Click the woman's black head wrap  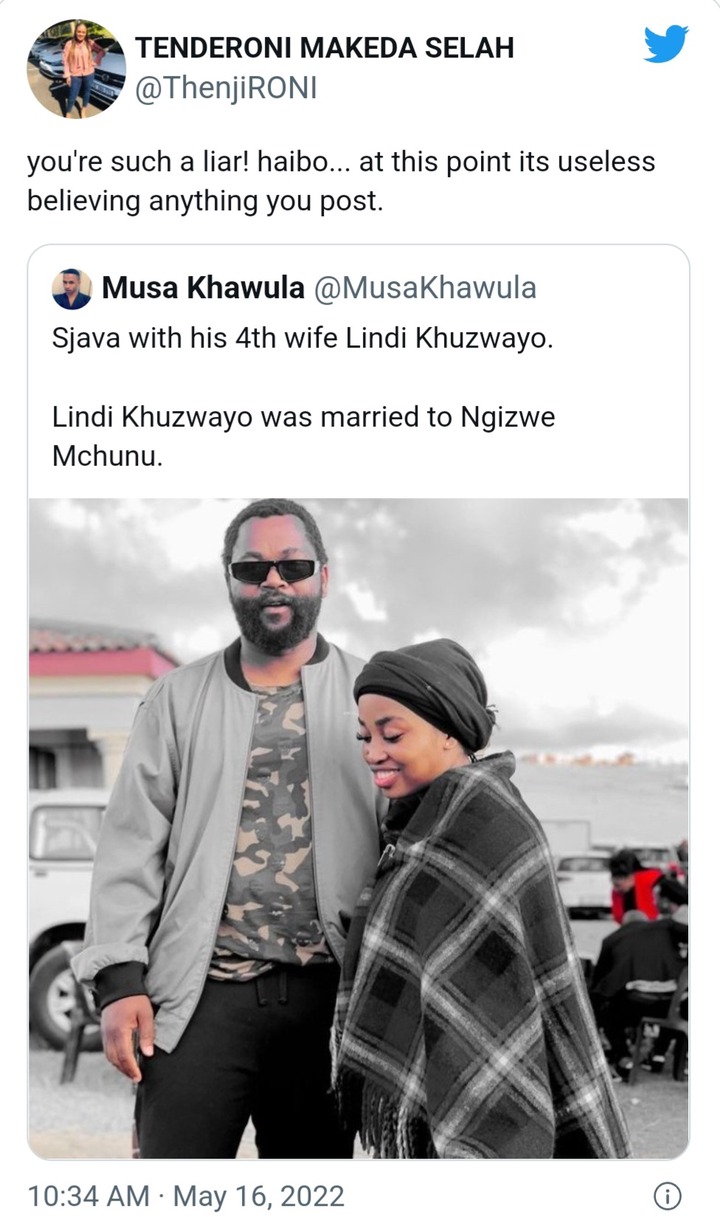point(424,690)
